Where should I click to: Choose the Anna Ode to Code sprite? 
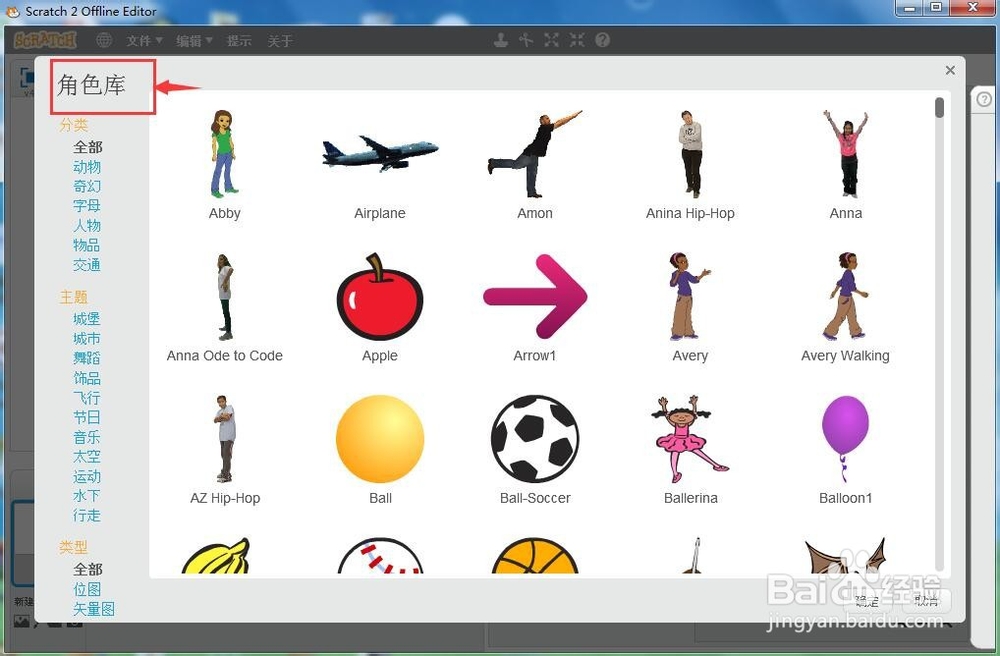tap(224, 296)
